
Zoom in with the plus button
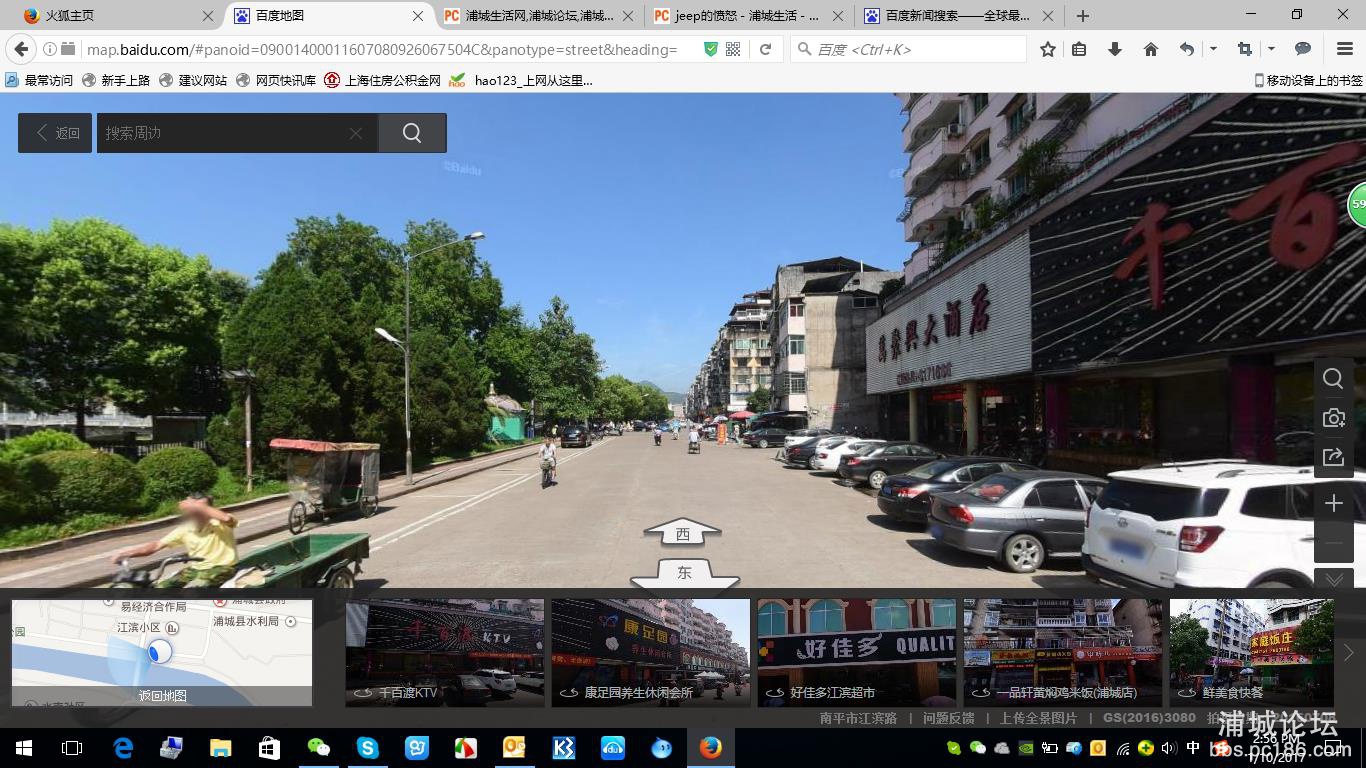(x=1333, y=503)
